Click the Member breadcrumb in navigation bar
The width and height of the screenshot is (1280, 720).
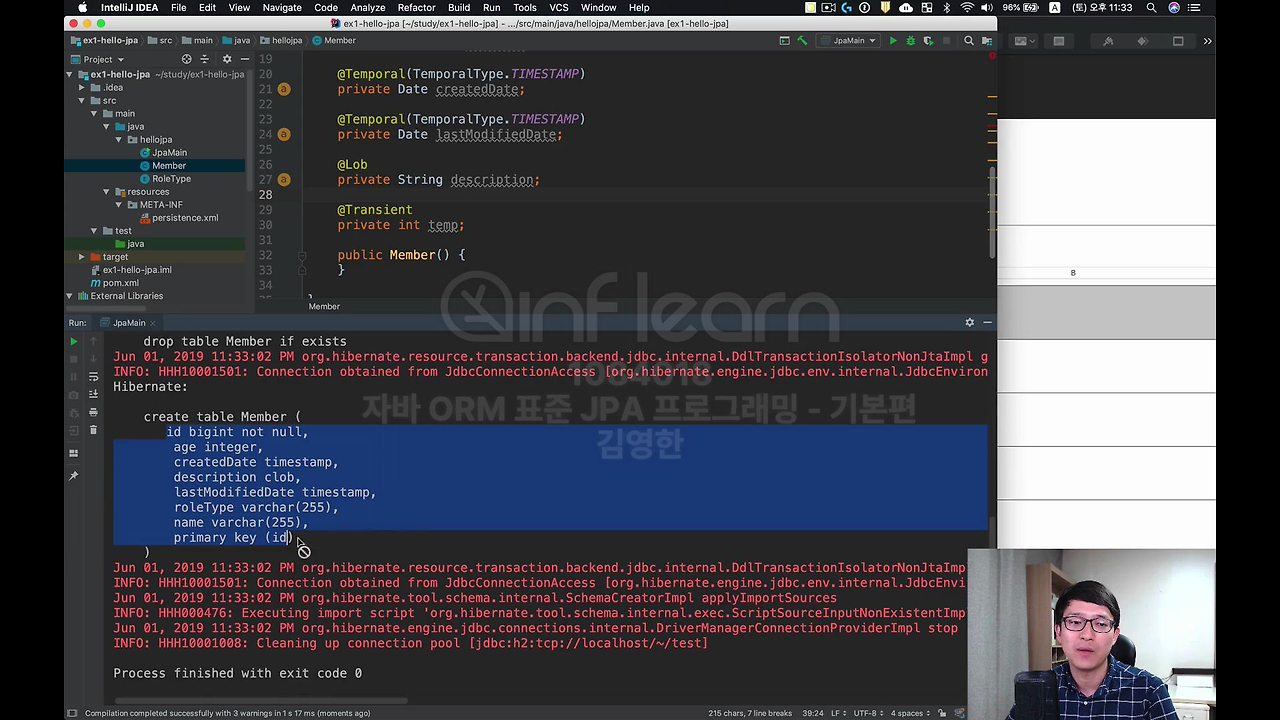[334, 41]
